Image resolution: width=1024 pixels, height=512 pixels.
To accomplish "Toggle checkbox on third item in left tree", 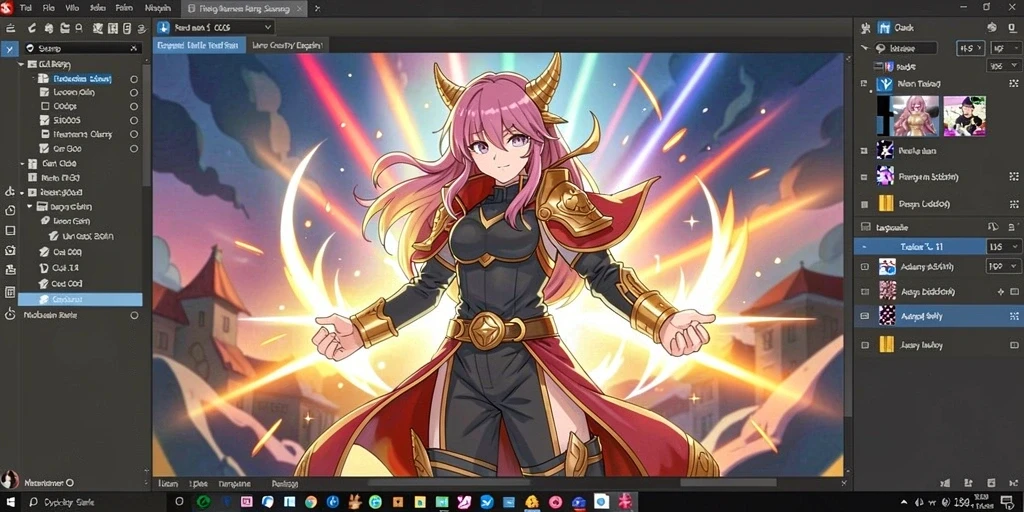I will 45,106.
